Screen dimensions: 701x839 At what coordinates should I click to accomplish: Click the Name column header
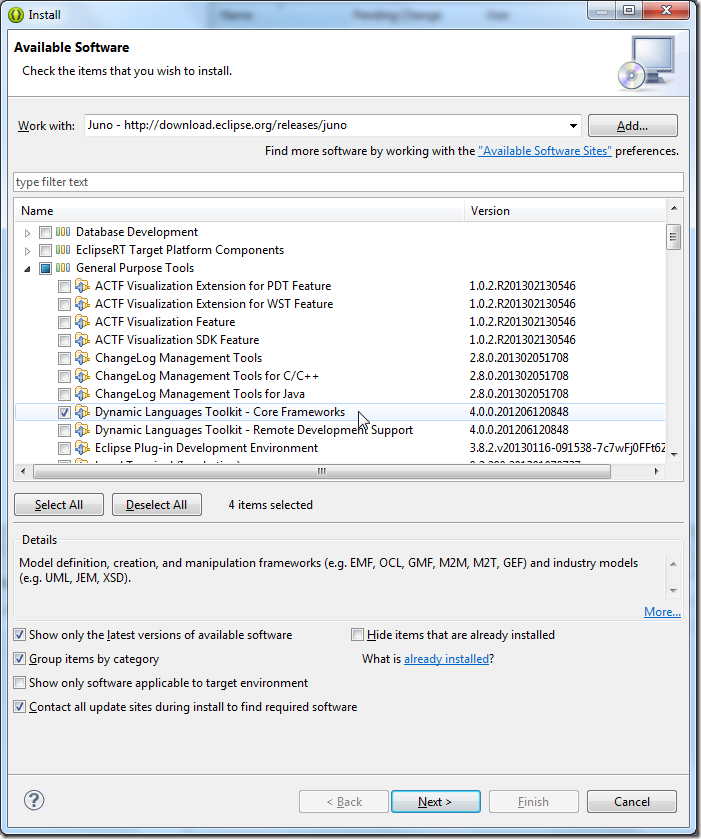click(240, 211)
